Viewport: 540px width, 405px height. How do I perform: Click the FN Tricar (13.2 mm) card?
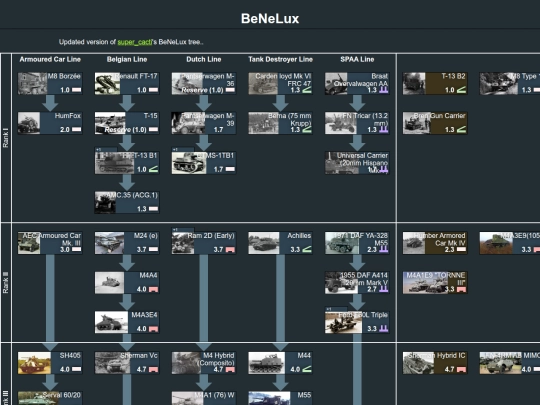(x=357, y=123)
